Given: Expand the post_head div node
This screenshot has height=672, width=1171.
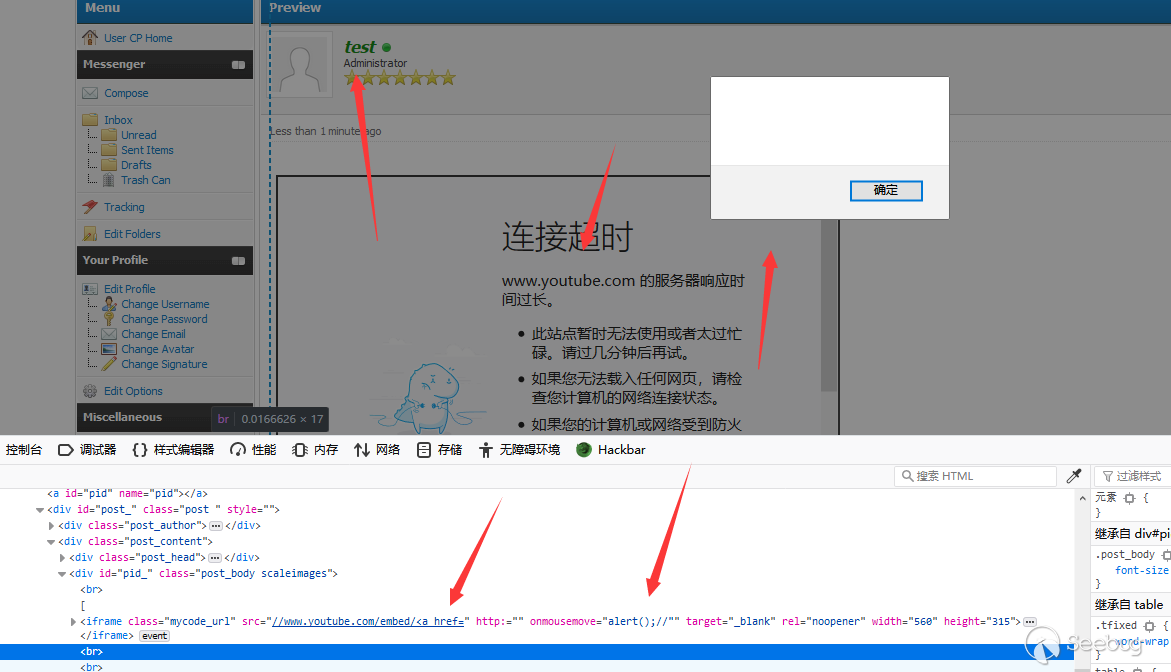Looking at the screenshot, I should click(62, 558).
